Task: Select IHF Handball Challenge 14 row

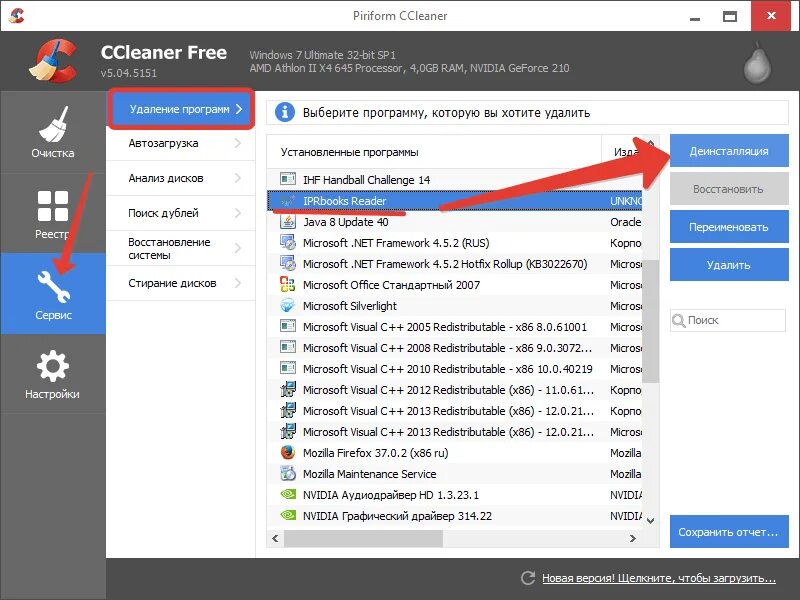Action: click(454, 180)
